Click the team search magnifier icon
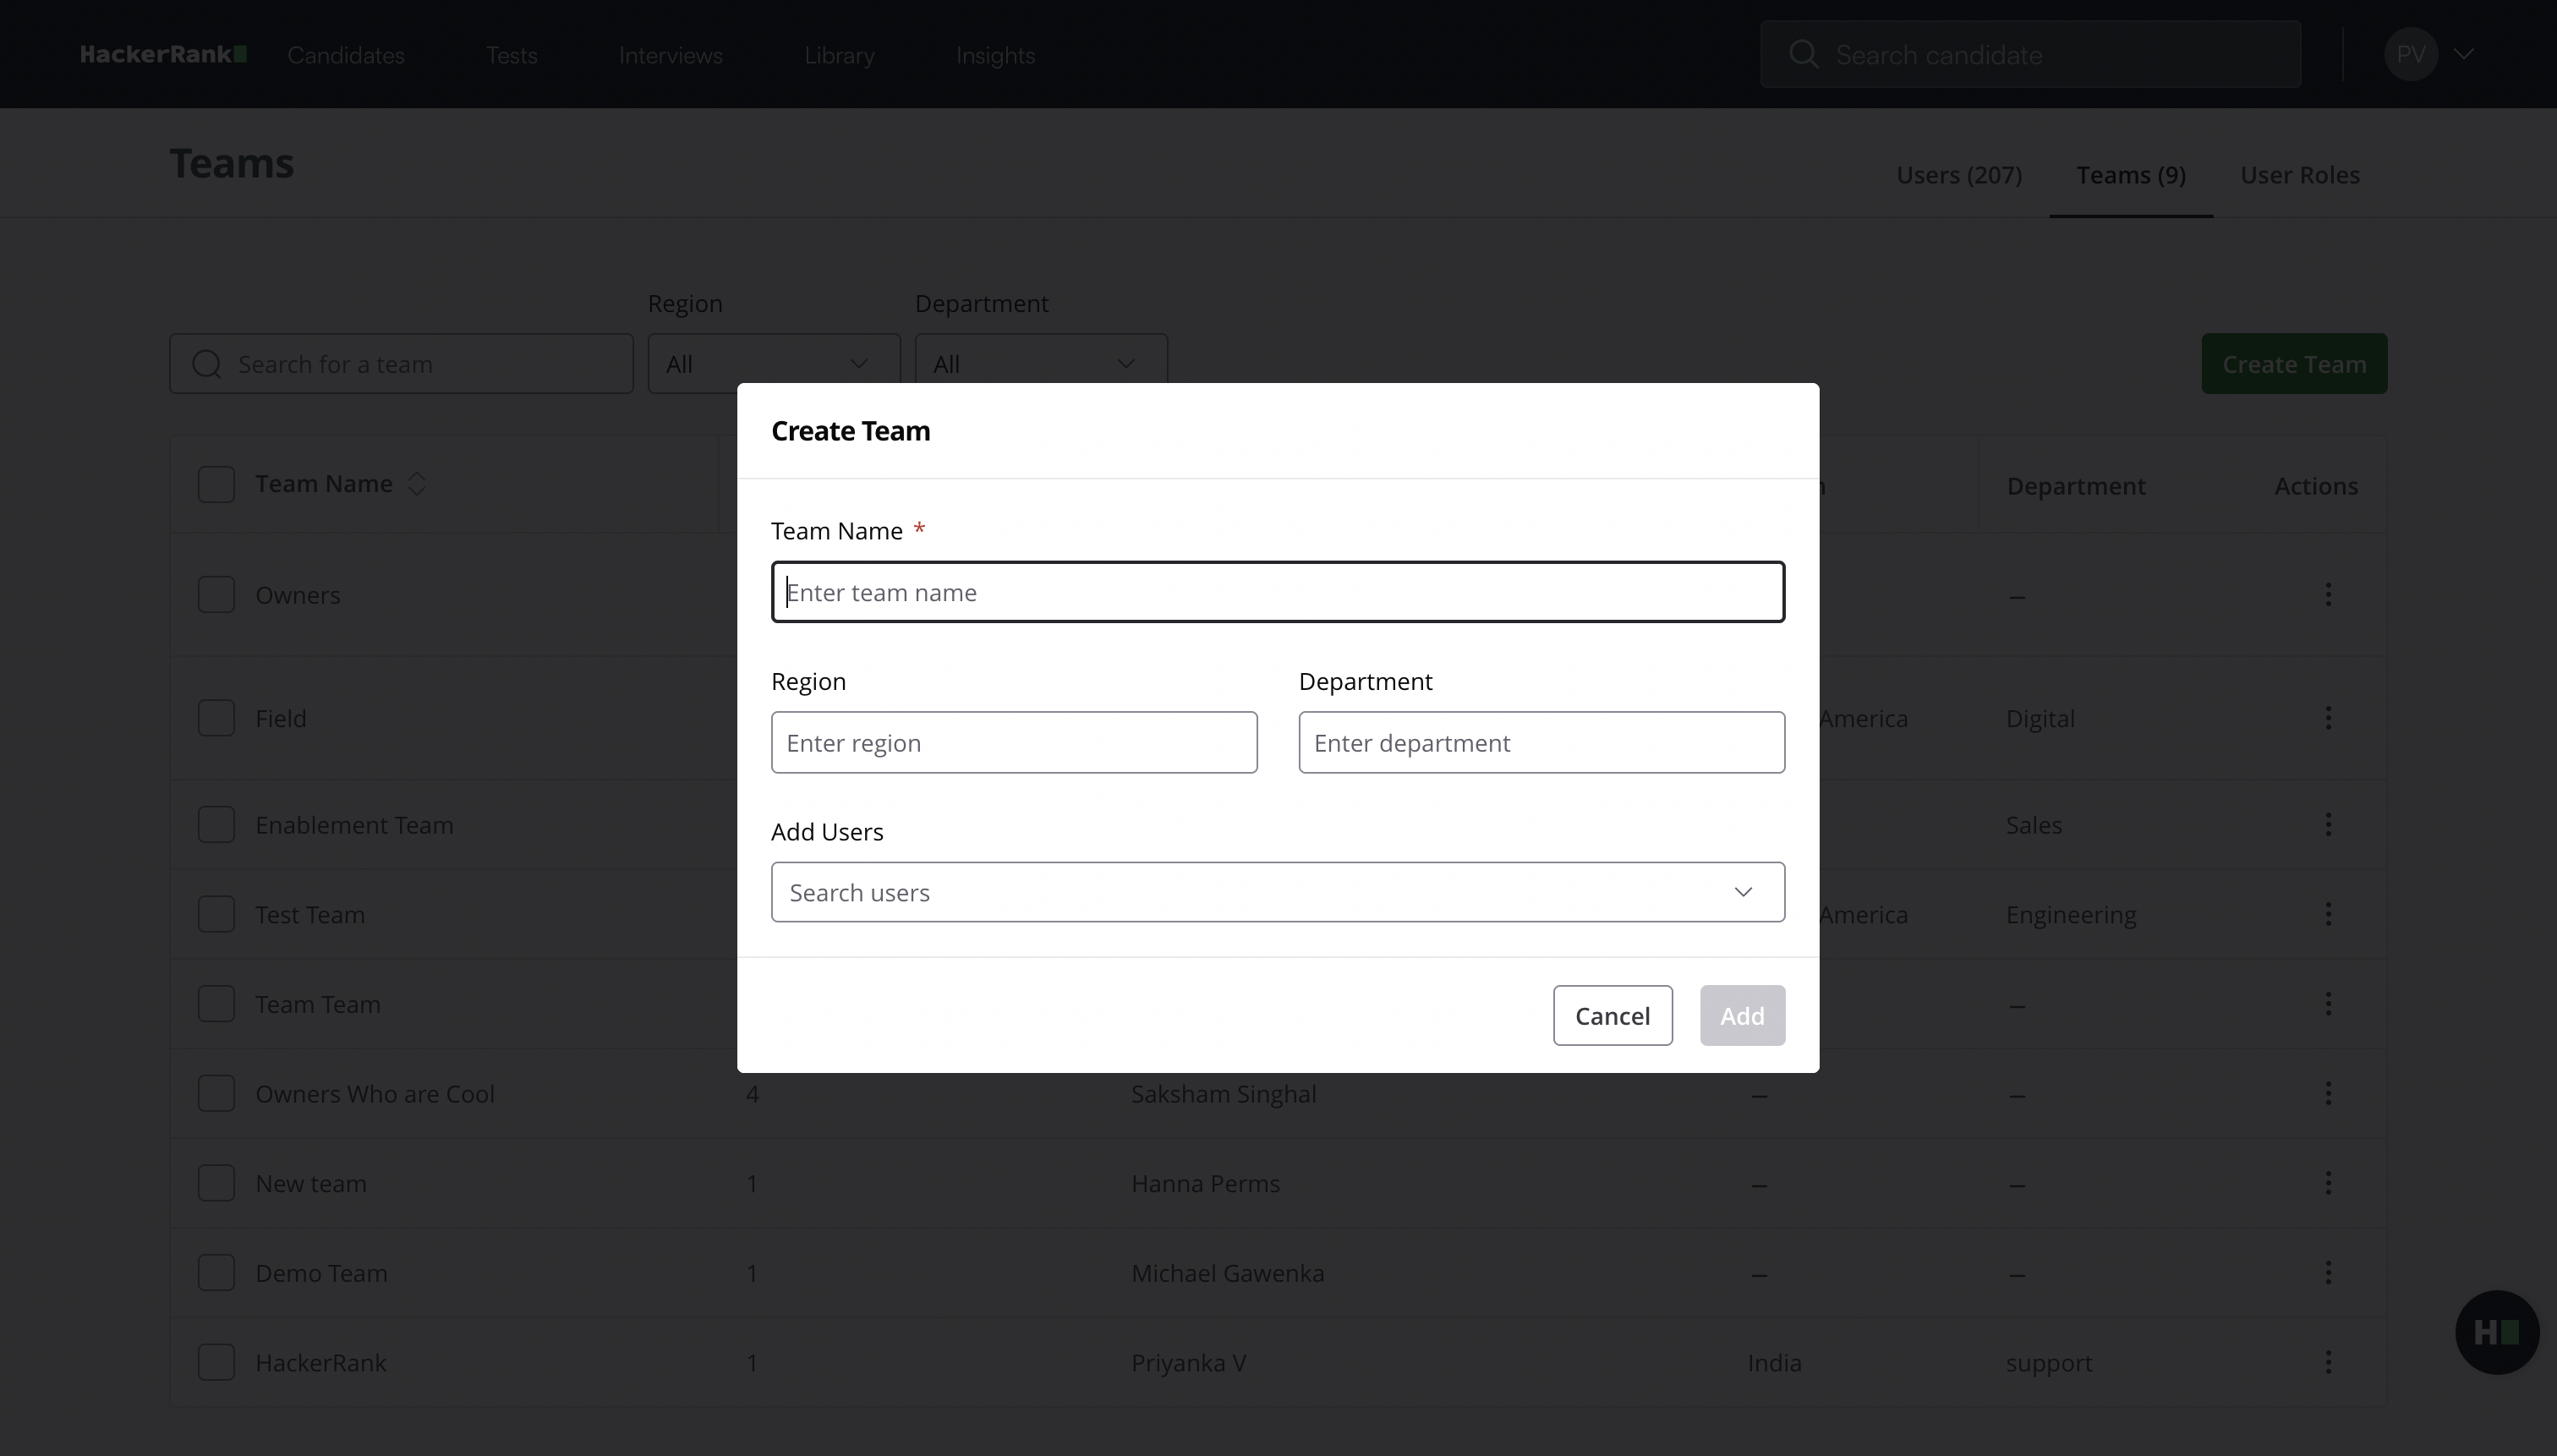Screen dimensions: 2557x1456 [207, 364]
